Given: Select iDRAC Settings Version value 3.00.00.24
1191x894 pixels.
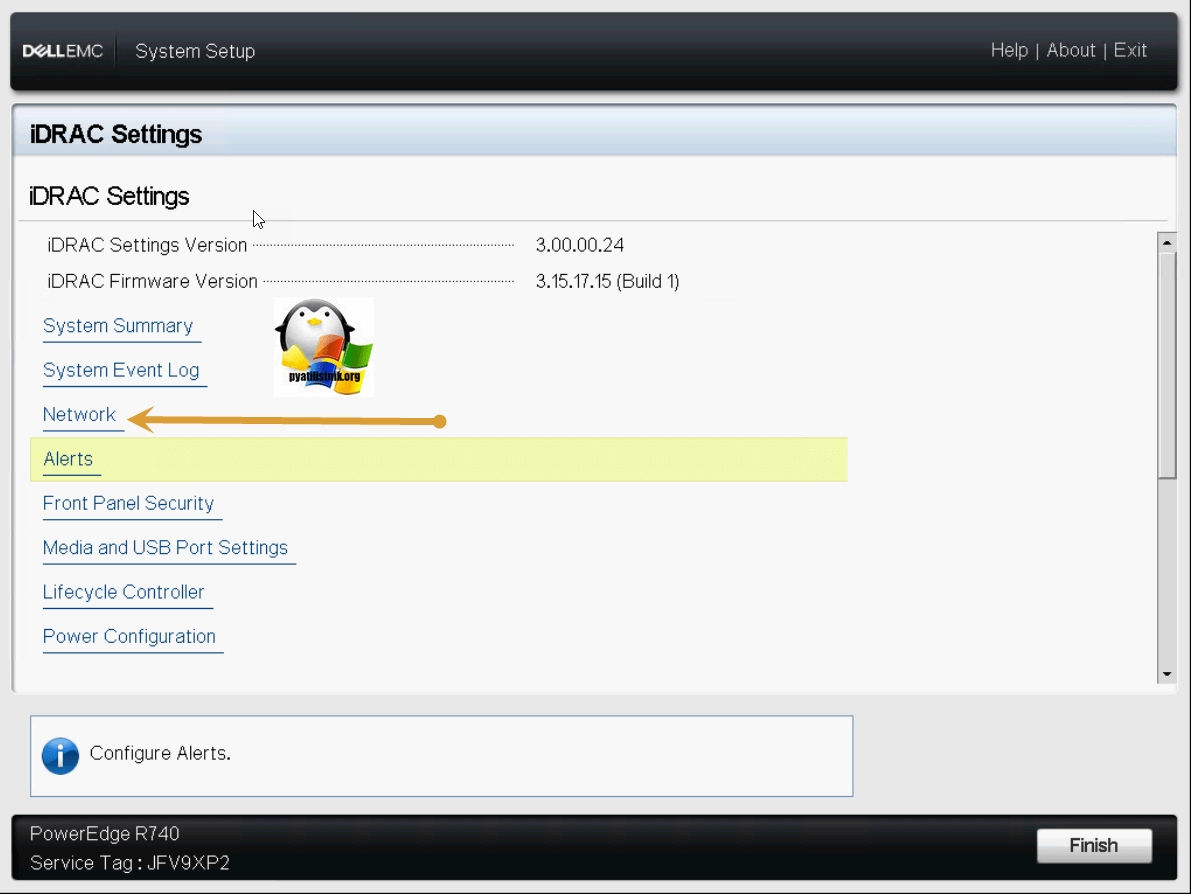Looking at the screenshot, I should pyautogui.click(x=580, y=245).
